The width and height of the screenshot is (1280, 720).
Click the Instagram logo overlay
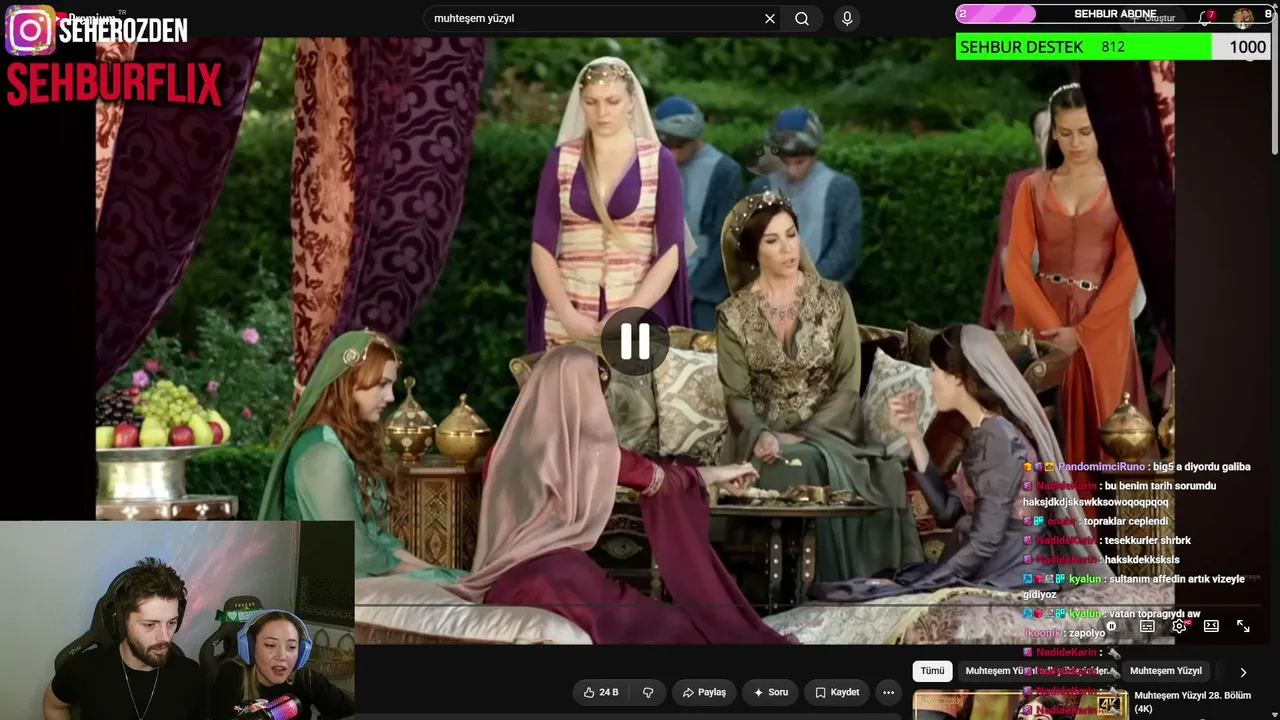30,30
